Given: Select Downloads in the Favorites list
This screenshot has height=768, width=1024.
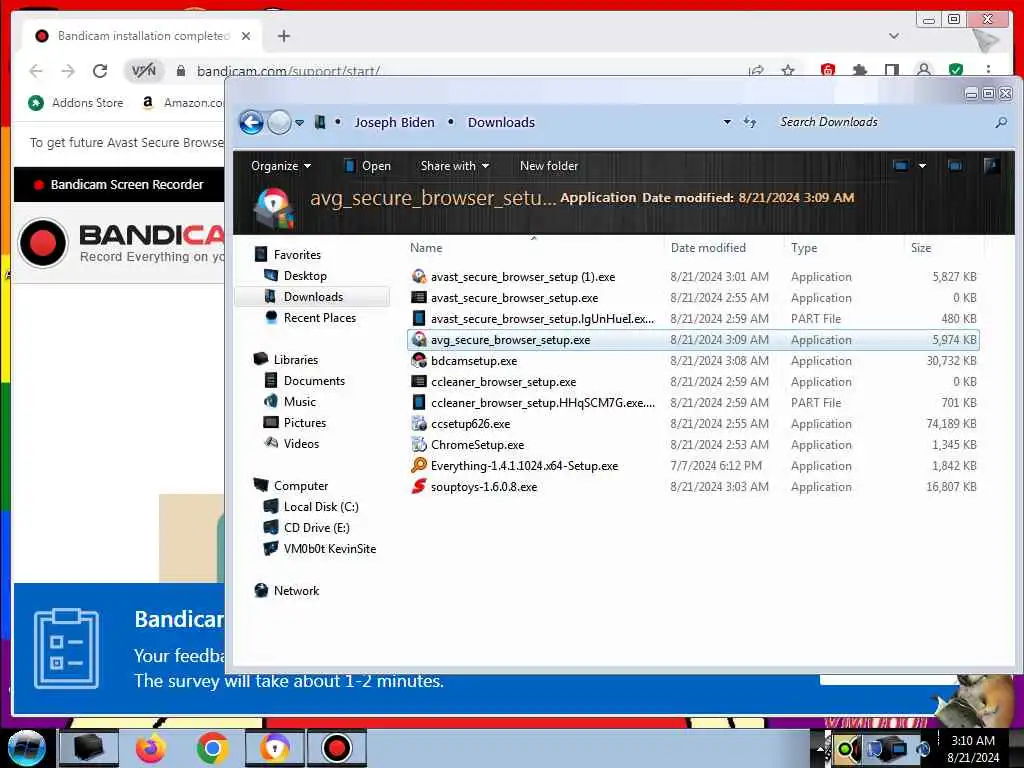Looking at the screenshot, I should point(313,296).
